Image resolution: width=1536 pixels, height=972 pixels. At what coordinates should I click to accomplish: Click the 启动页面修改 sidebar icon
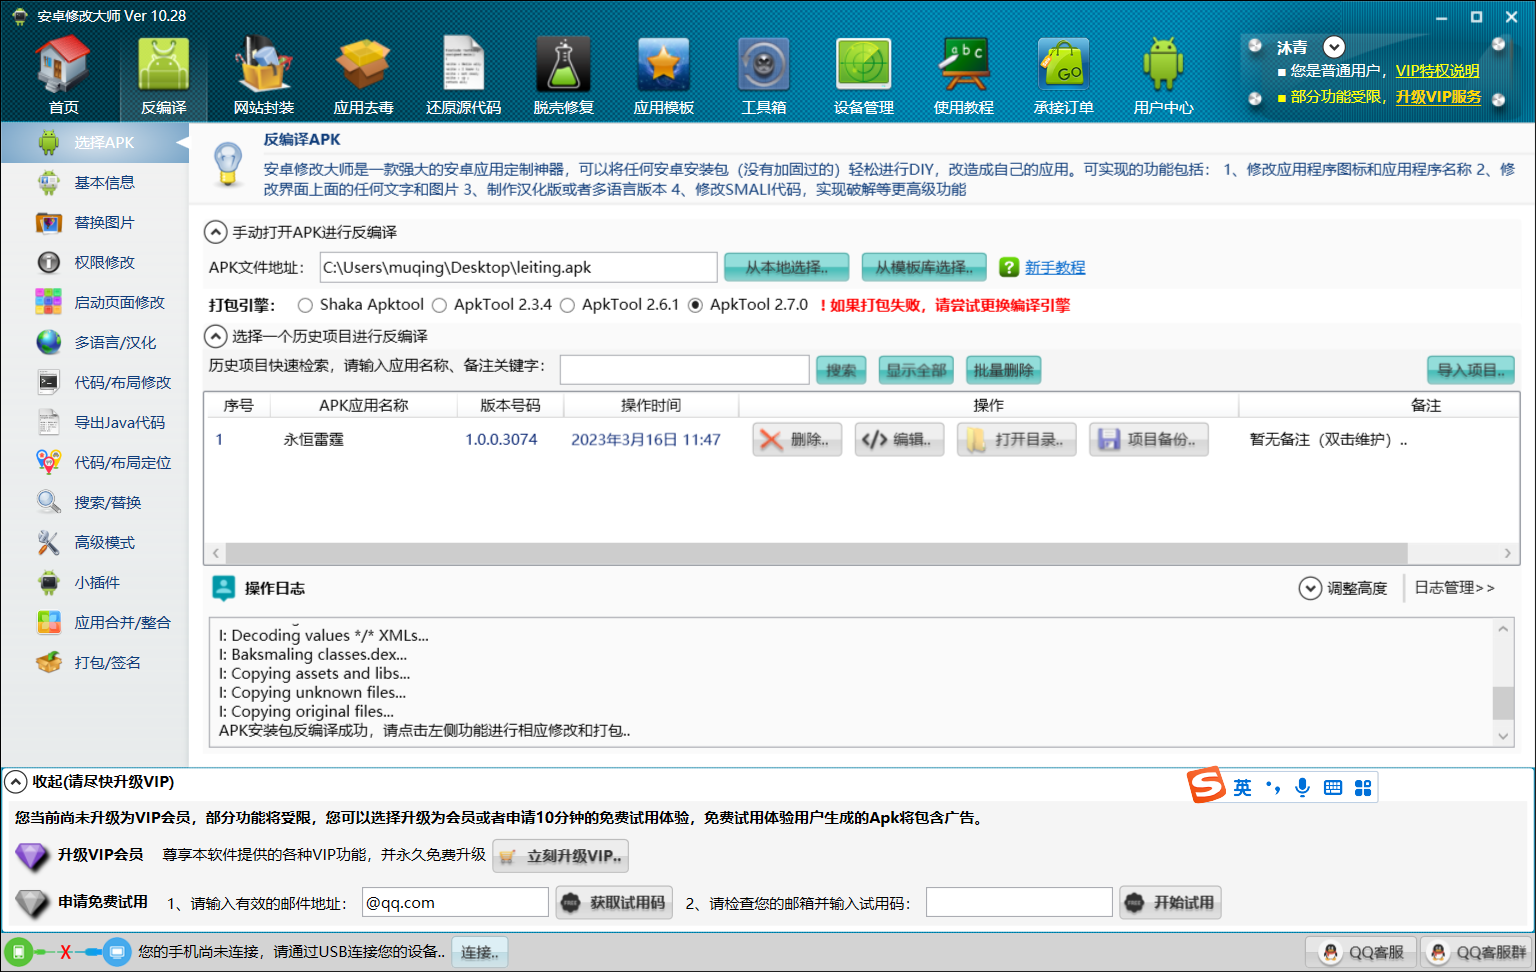tap(49, 302)
